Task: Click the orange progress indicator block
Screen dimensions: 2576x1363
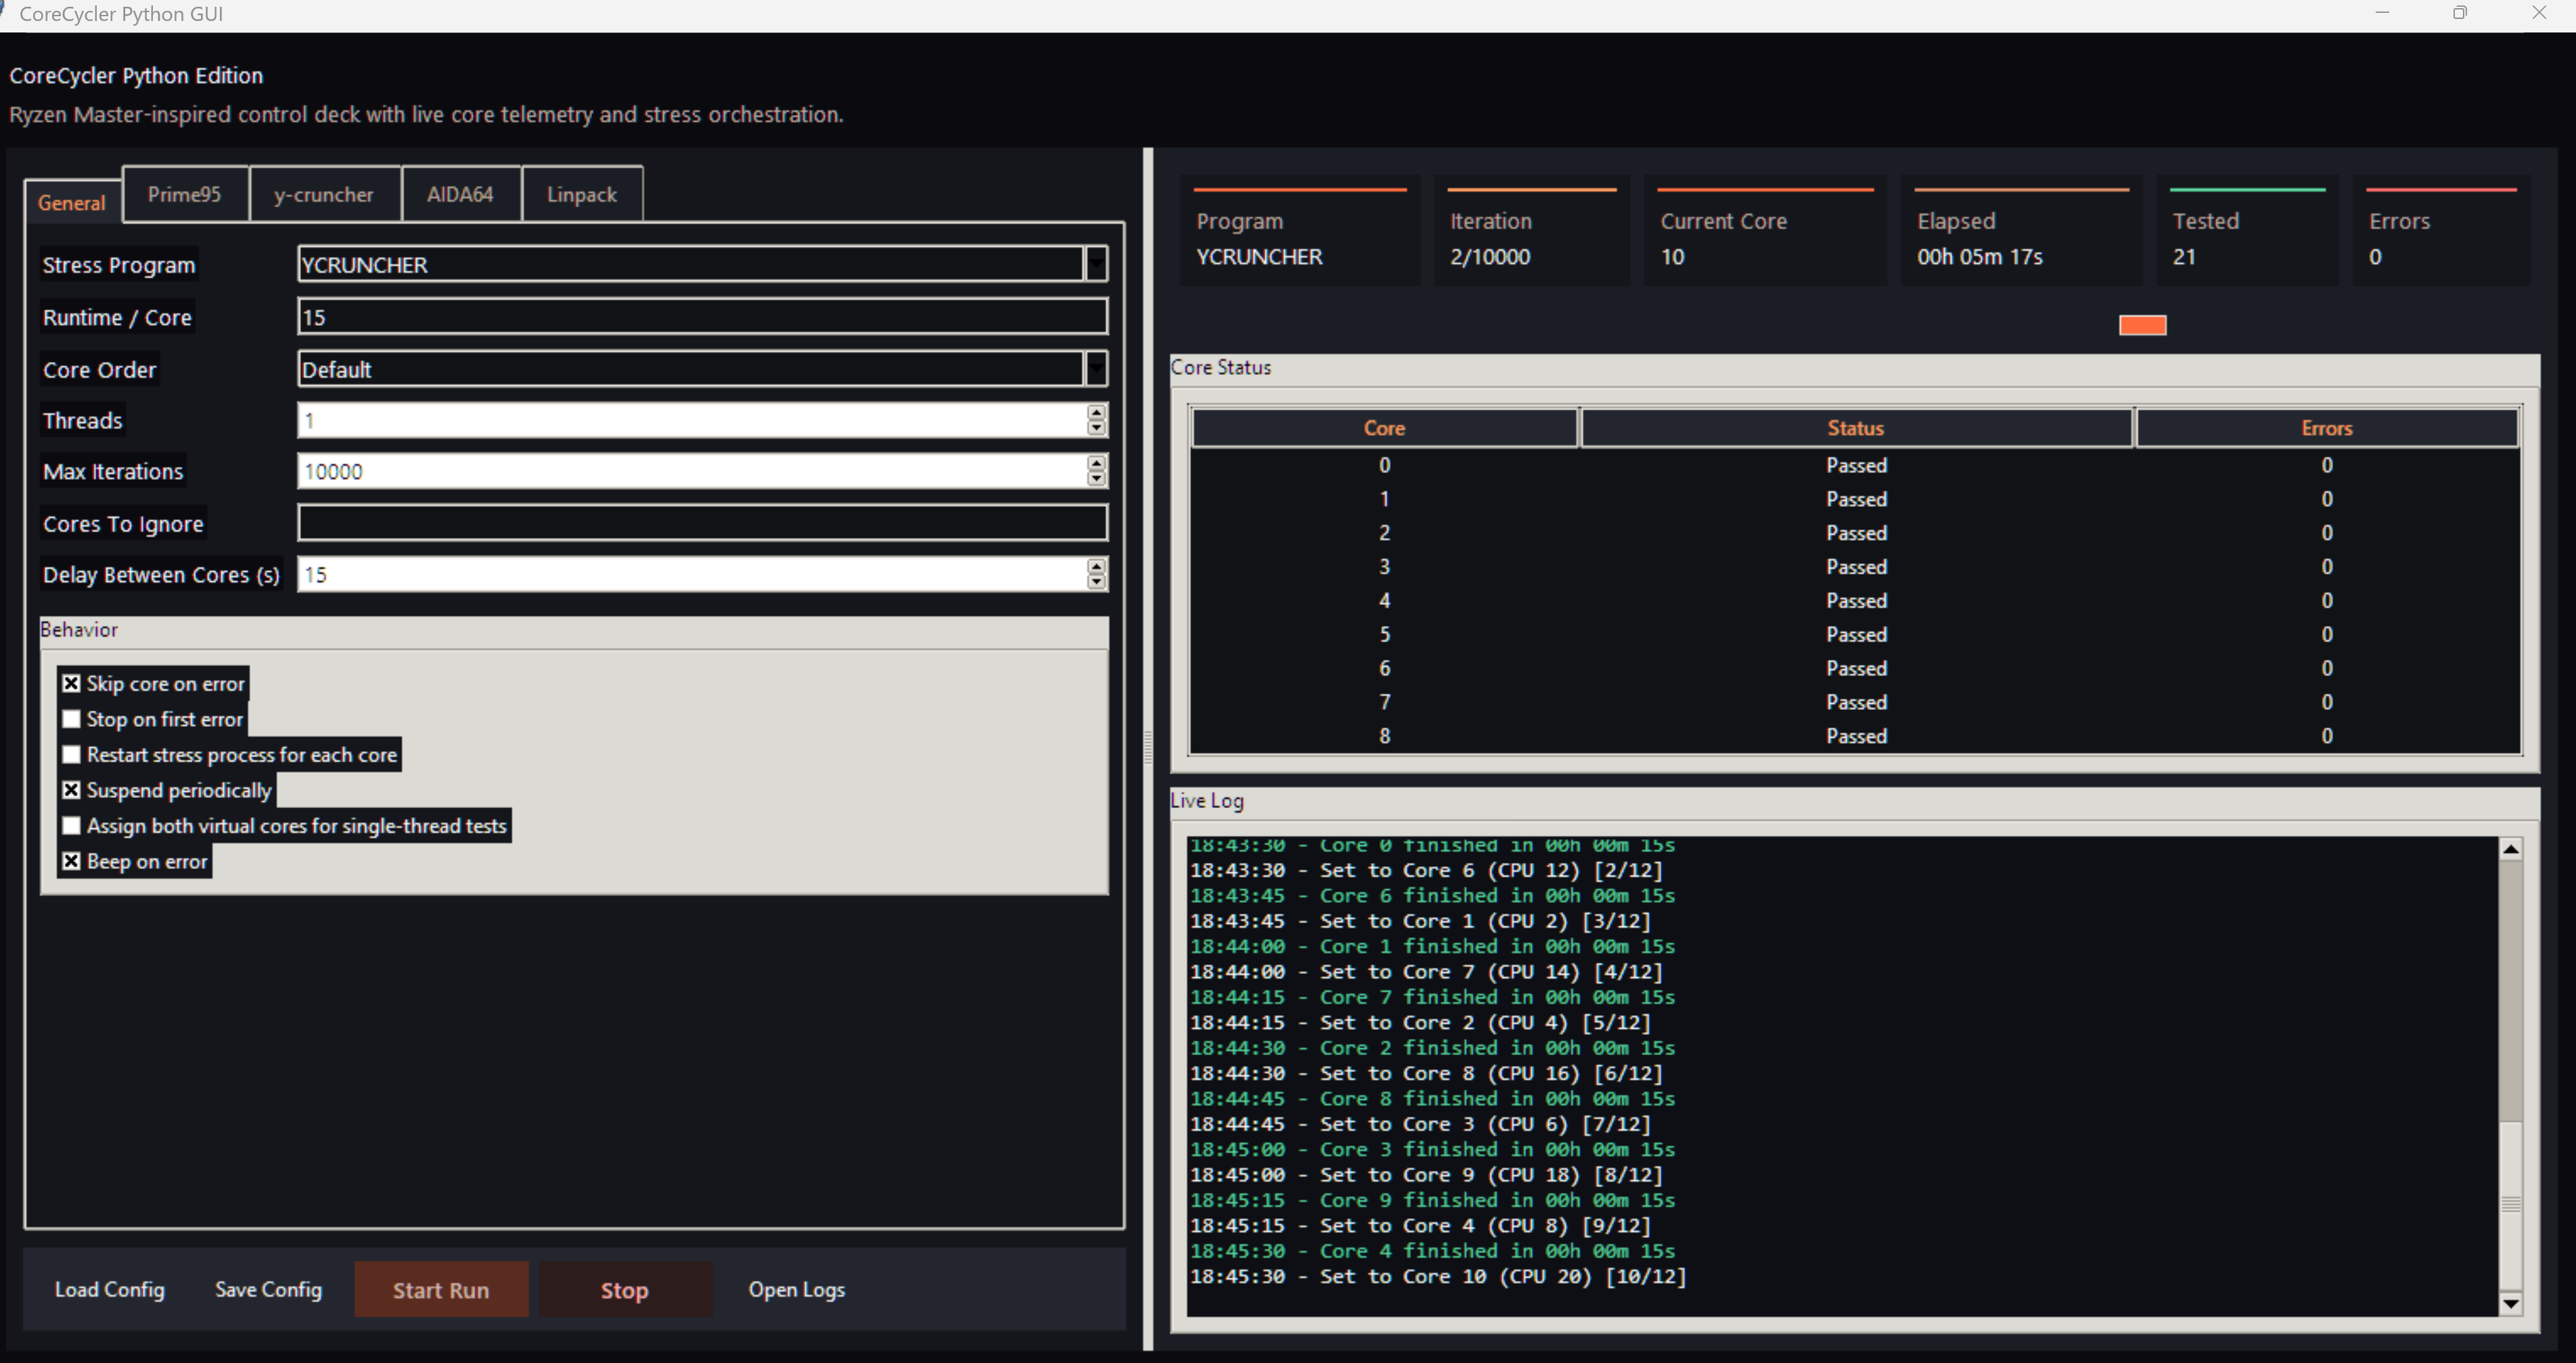Action: pos(2142,325)
